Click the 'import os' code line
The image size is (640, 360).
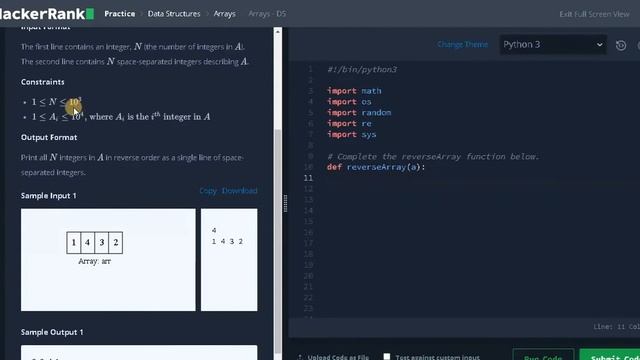click(x=349, y=102)
